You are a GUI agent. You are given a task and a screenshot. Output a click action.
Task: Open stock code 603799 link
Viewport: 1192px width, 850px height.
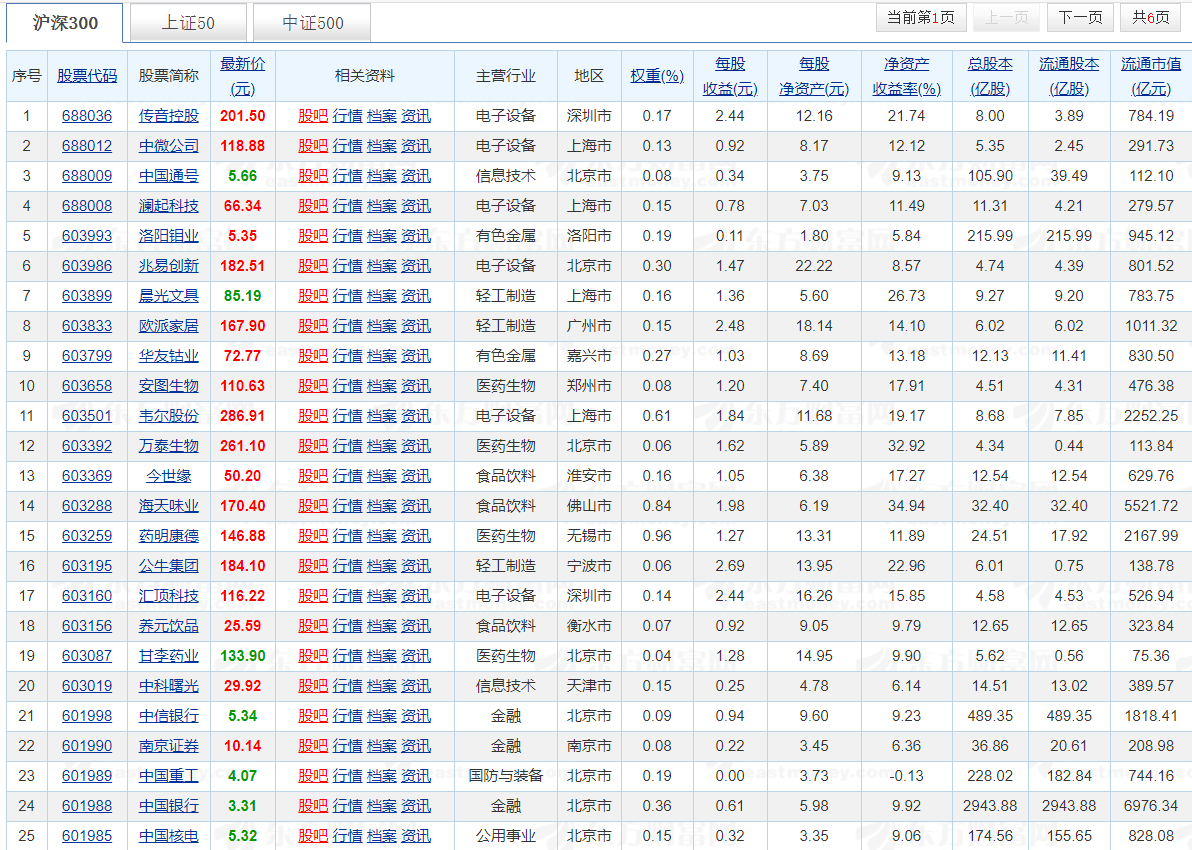(87, 356)
